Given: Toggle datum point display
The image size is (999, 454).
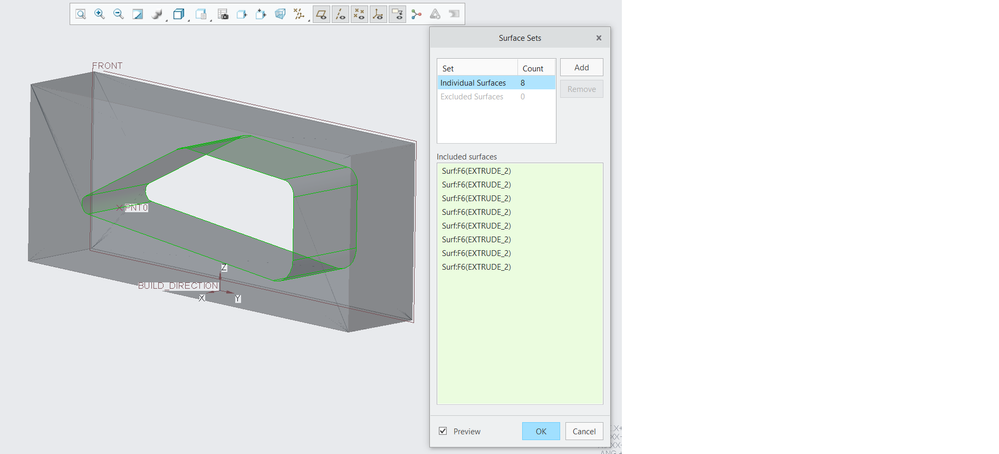Looking at the screenshot, I should pos(359,14).
